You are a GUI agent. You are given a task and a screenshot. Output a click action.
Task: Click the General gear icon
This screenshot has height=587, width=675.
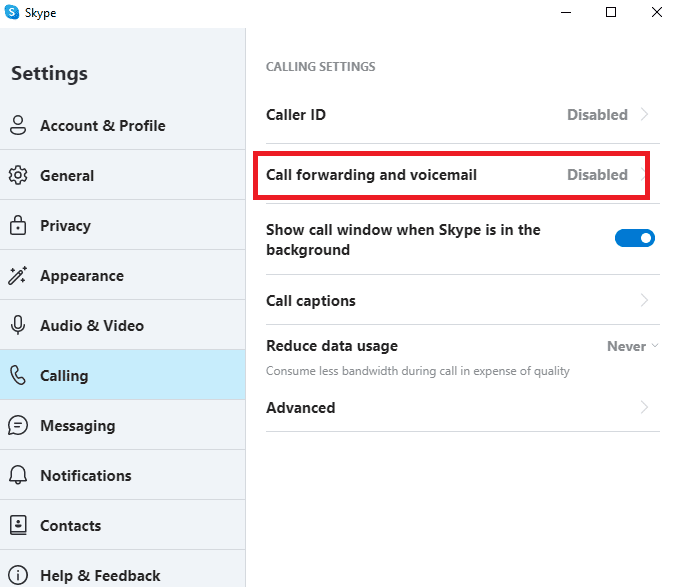pyautogui.click(x=18, y=175)
